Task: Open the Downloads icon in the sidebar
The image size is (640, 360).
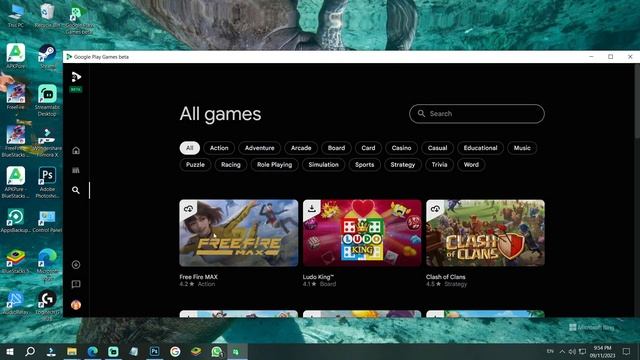Action: click(x=76, y=264)
